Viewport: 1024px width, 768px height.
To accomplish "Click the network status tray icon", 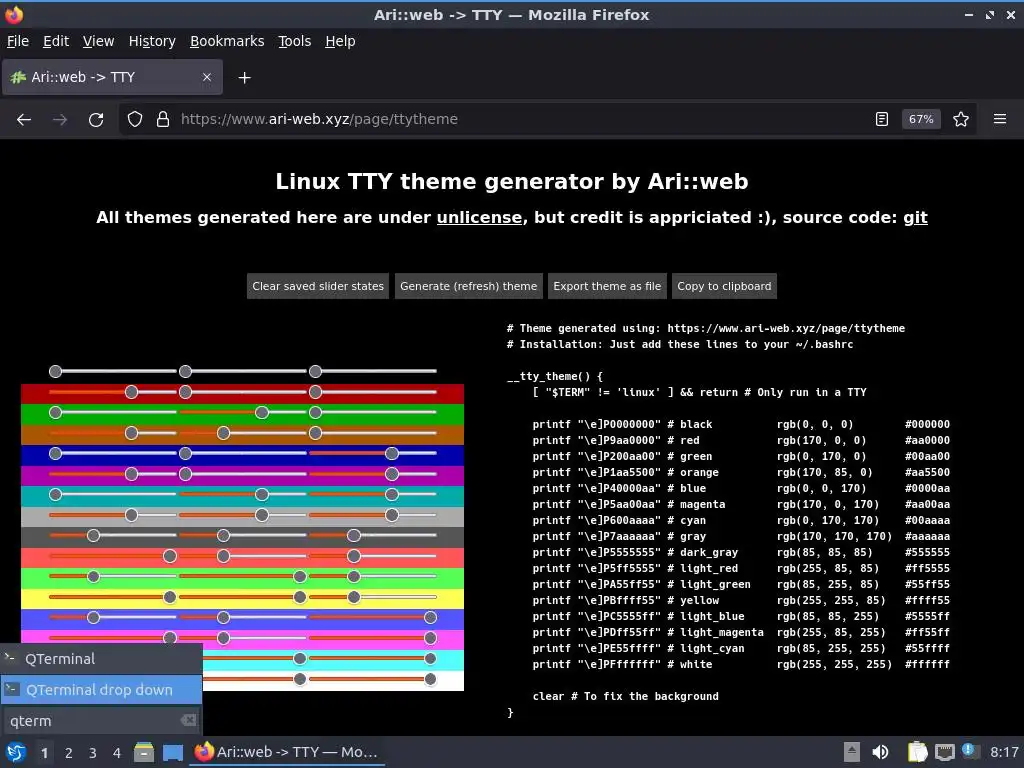I will (944, 752).
